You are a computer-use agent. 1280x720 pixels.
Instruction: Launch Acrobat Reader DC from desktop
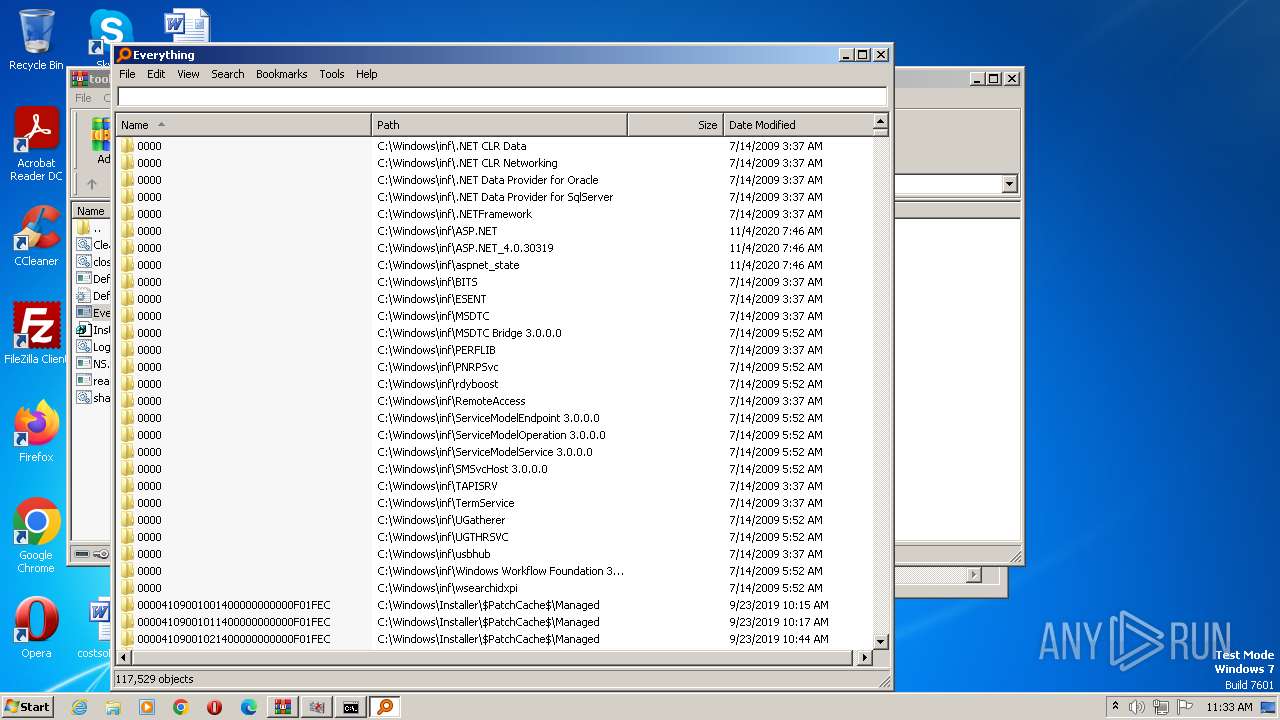[36, 145]
